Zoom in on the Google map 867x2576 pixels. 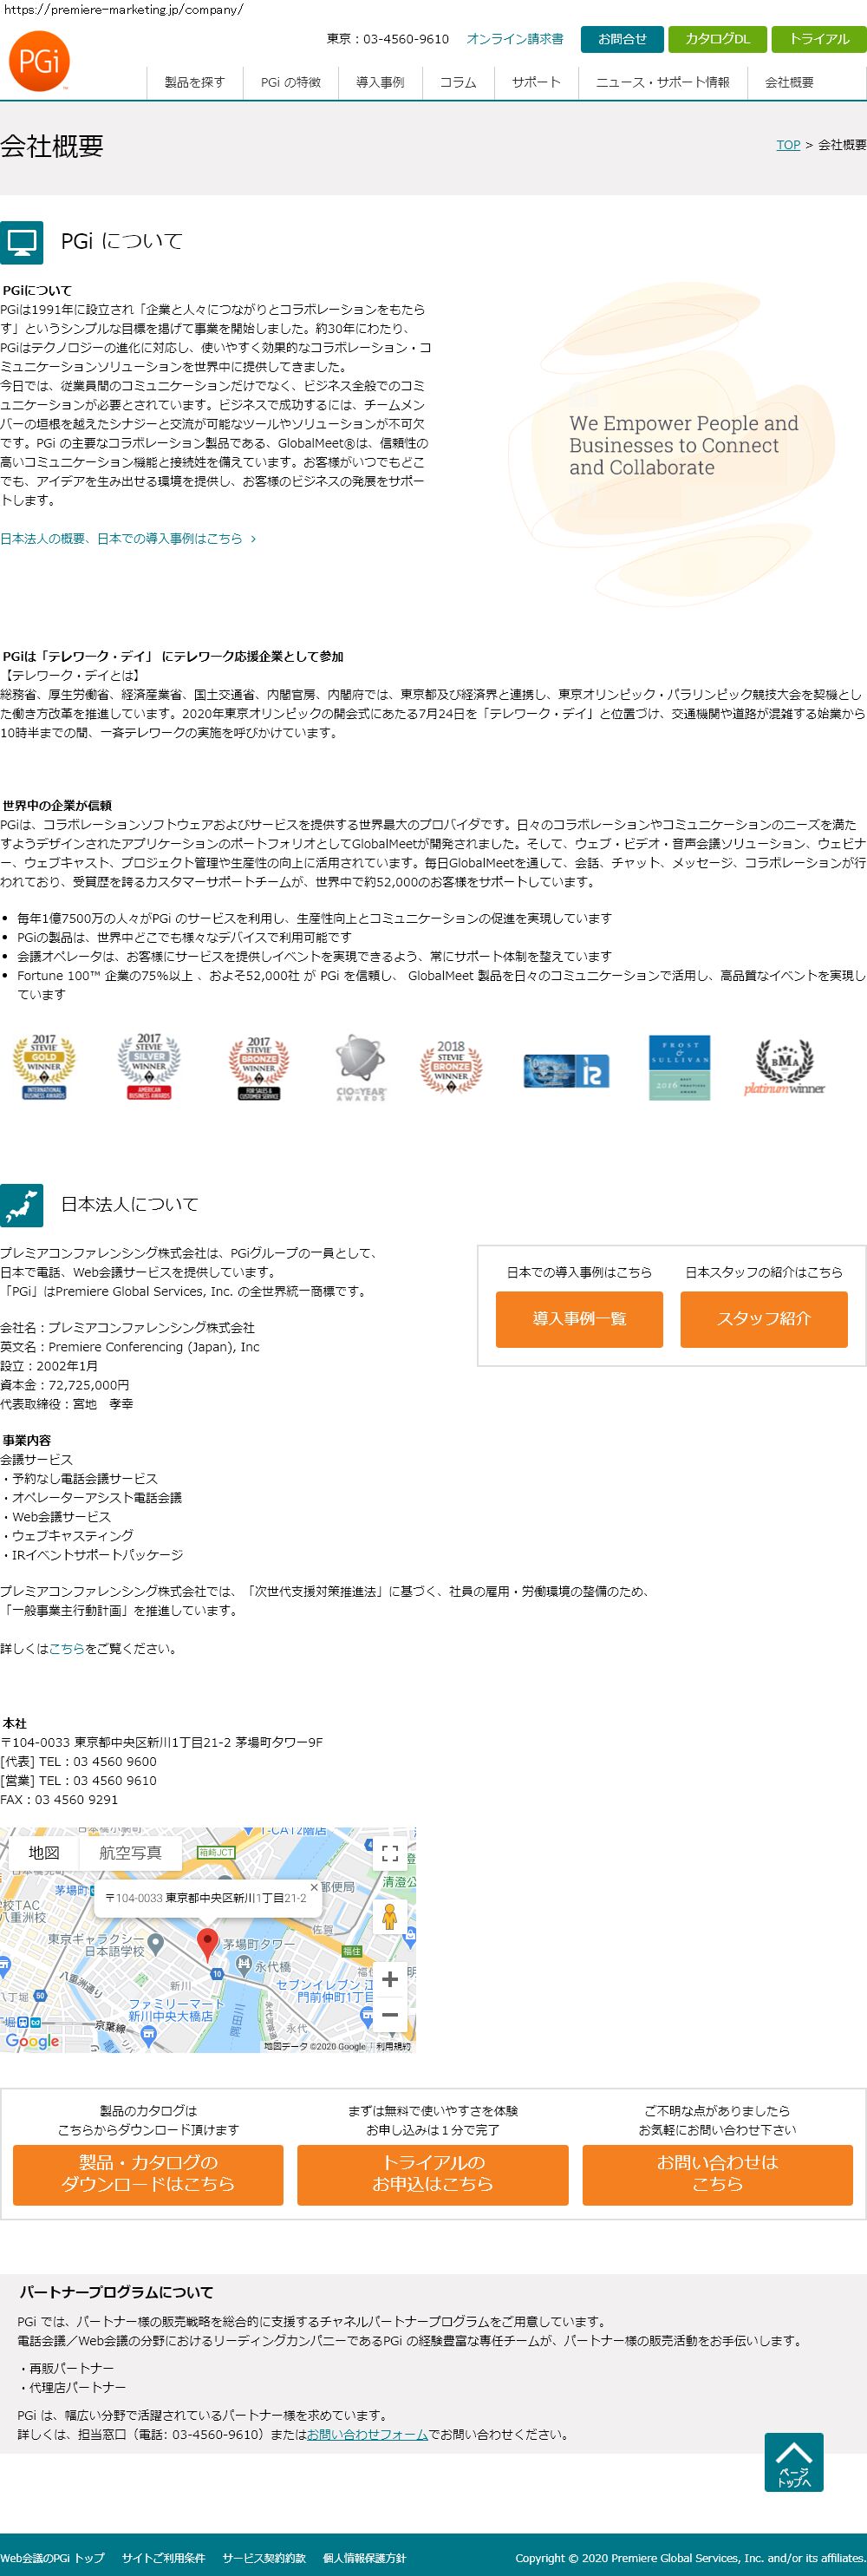pos(390,1979)
